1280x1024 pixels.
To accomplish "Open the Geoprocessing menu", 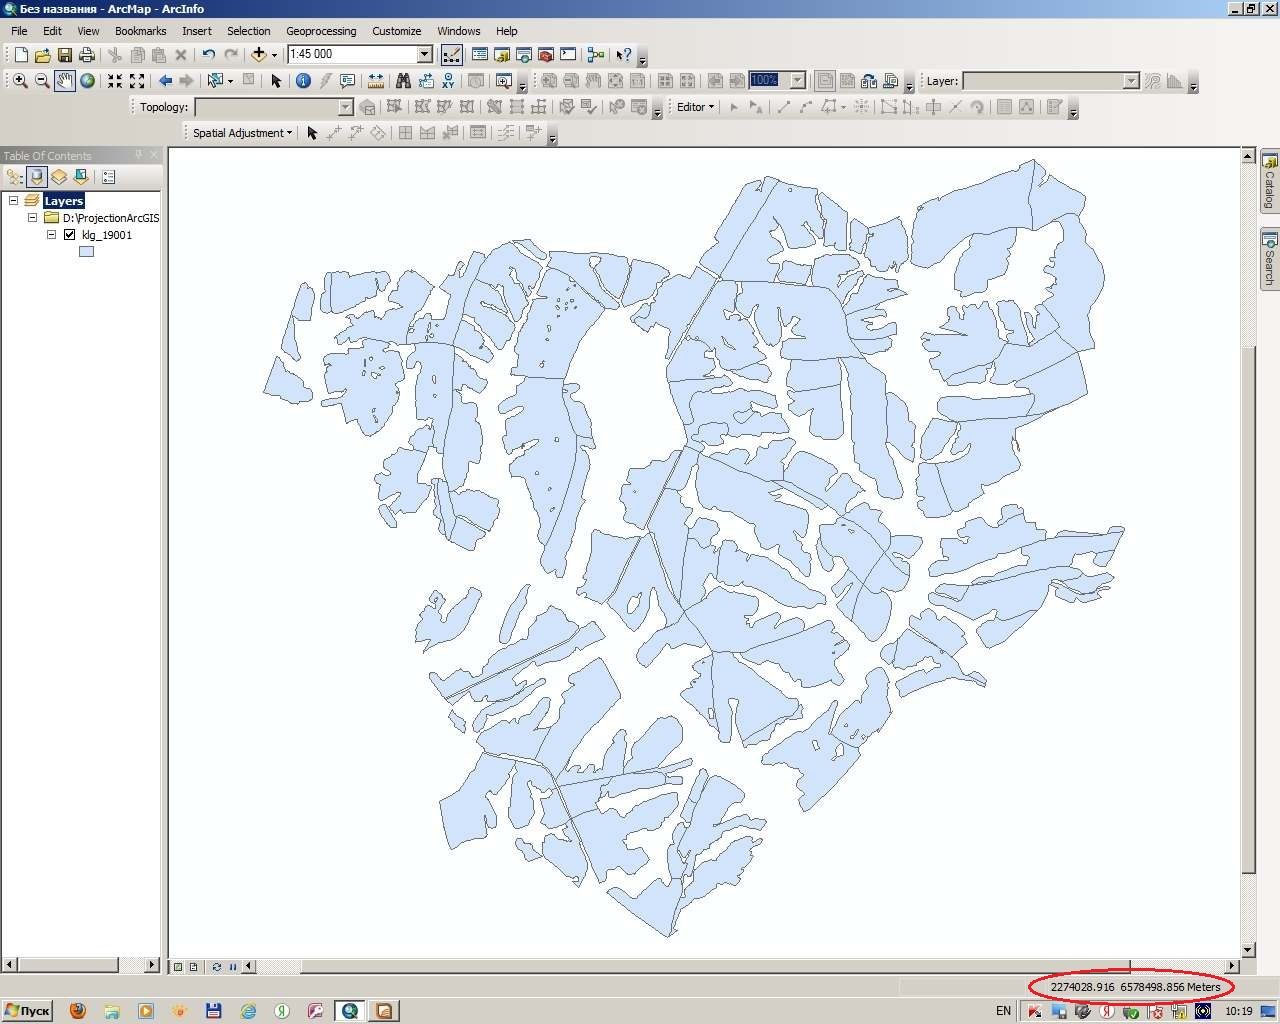I will point(321,31).
